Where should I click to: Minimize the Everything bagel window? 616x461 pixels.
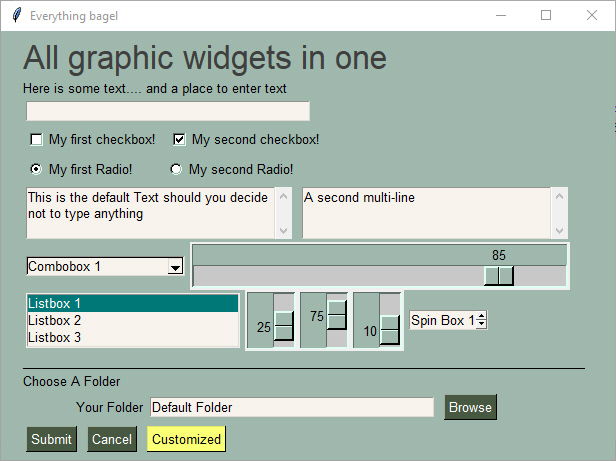tap(501, 16)
